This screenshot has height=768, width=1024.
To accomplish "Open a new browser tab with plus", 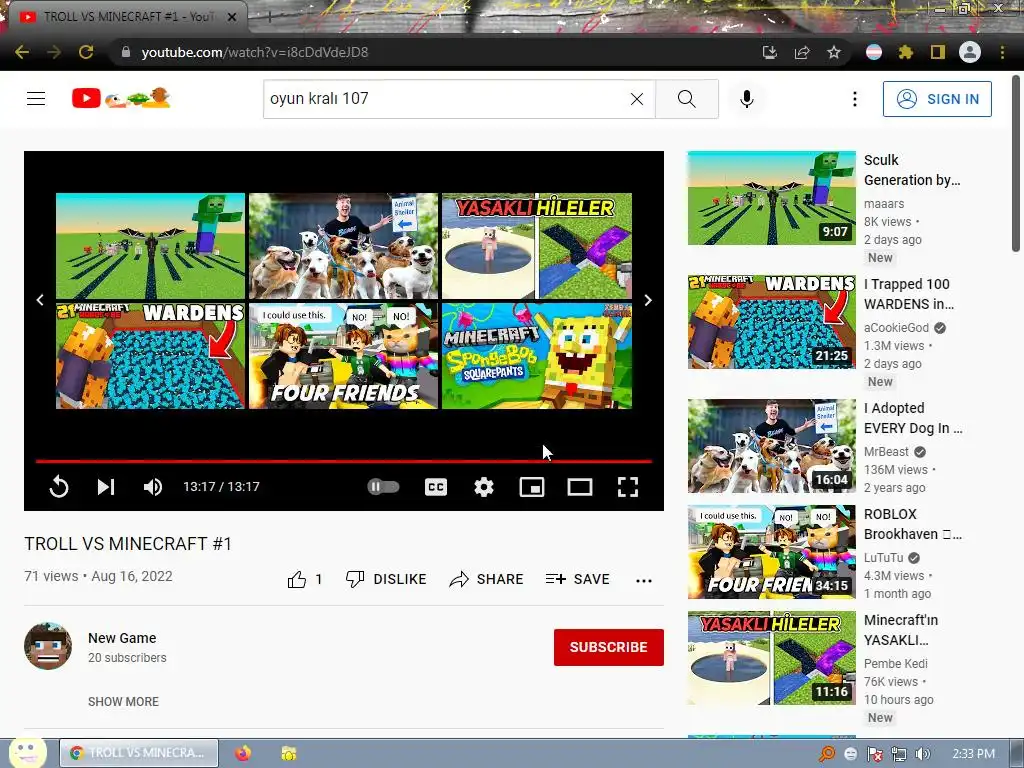I will tap(269, 17).
